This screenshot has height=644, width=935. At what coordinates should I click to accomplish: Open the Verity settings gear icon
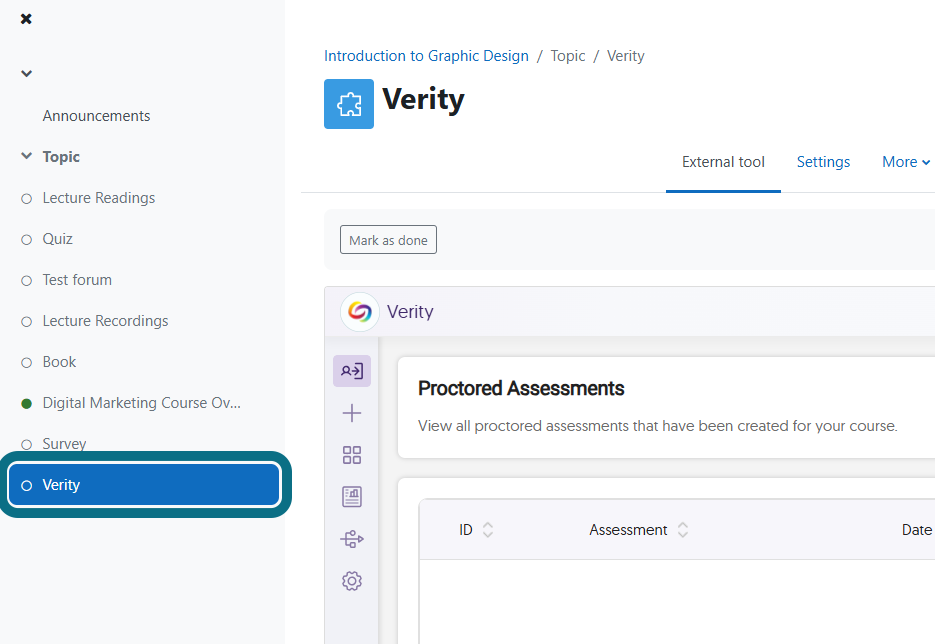pyautogui.click(x=352, y=581)
